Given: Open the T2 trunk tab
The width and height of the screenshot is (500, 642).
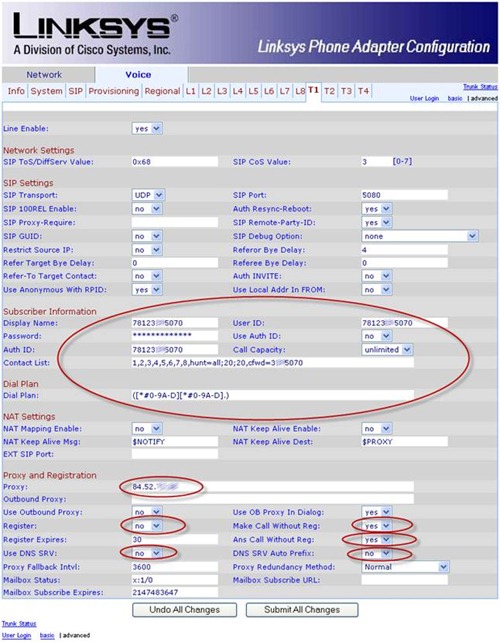Looking at the screenshot, I should point(329,91).
